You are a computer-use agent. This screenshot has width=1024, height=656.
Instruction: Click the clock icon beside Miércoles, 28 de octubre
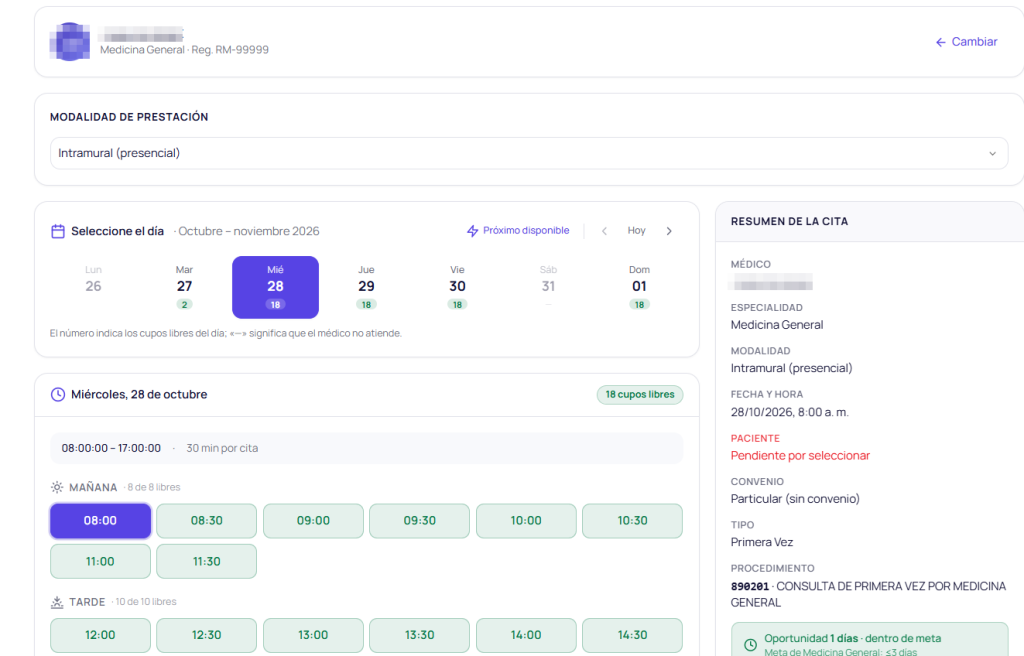tap(58, 395)
